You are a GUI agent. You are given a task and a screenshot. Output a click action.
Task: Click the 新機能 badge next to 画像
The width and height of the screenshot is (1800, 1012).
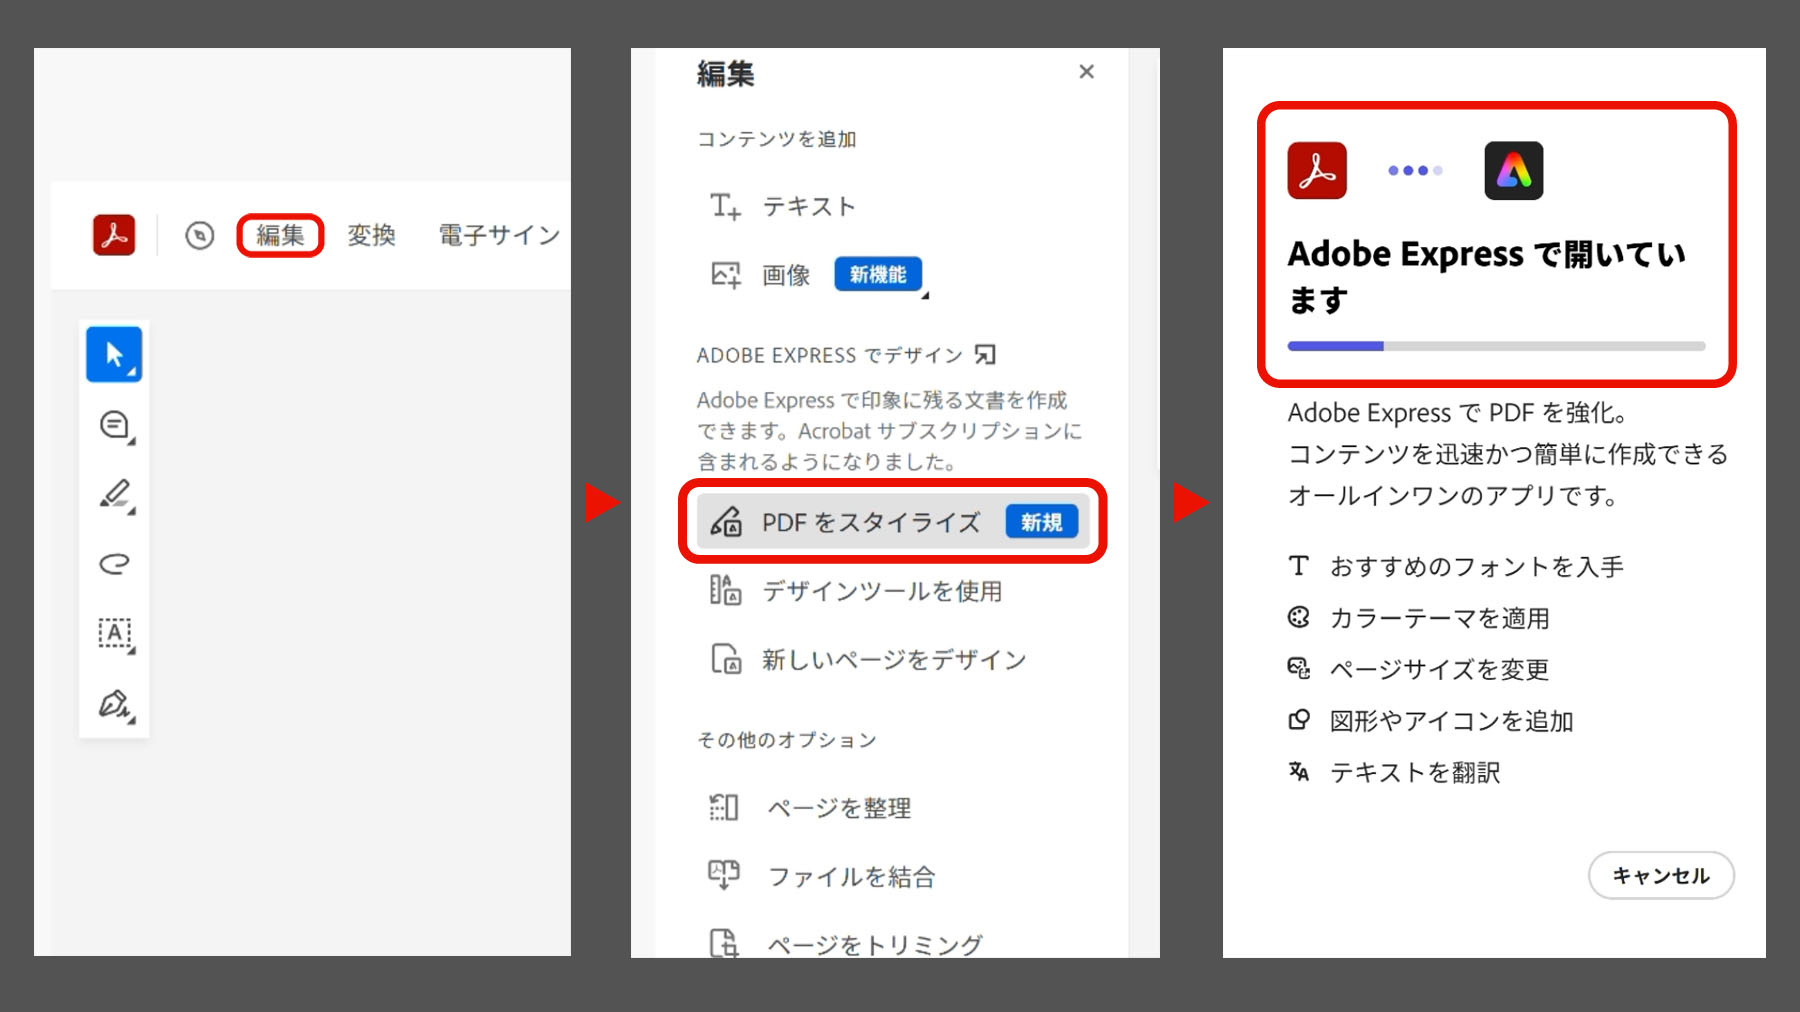click(878, 274)
